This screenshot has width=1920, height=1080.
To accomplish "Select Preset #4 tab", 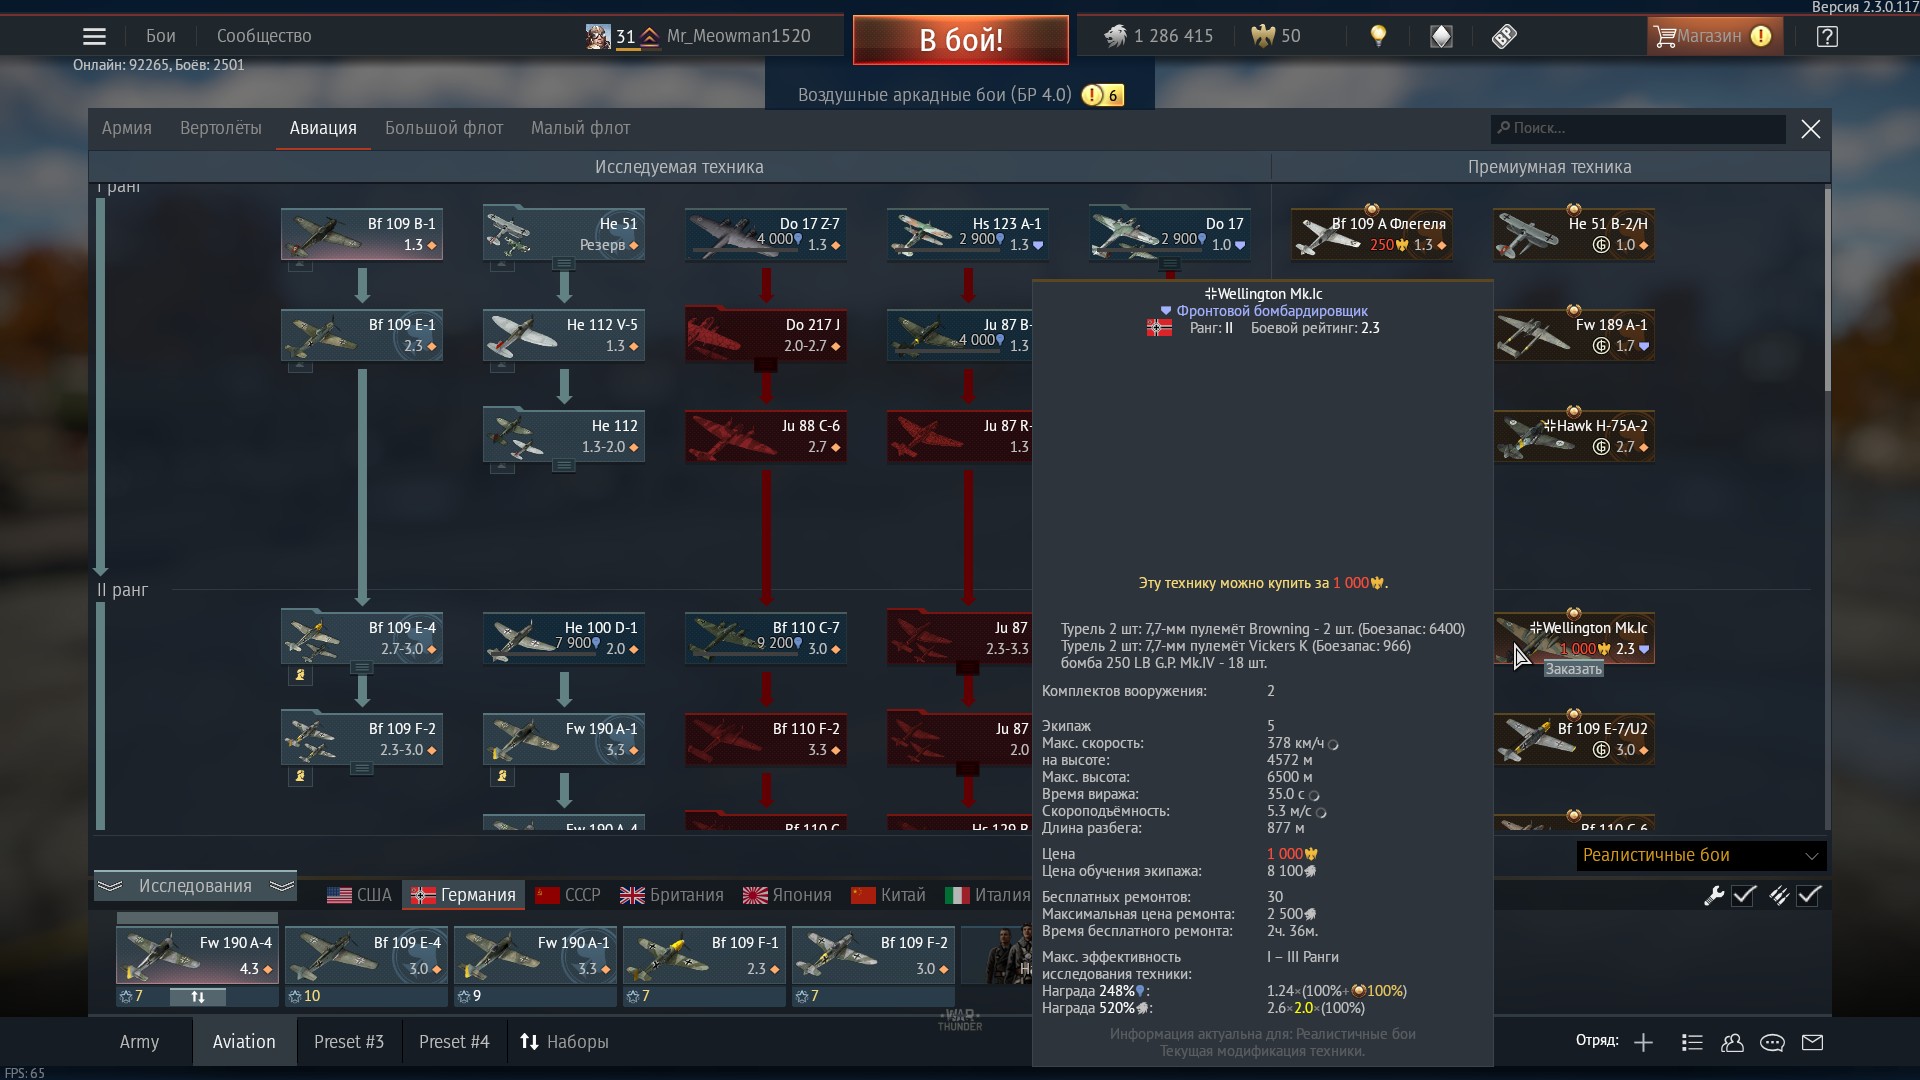I will [x=454, y=1042].
